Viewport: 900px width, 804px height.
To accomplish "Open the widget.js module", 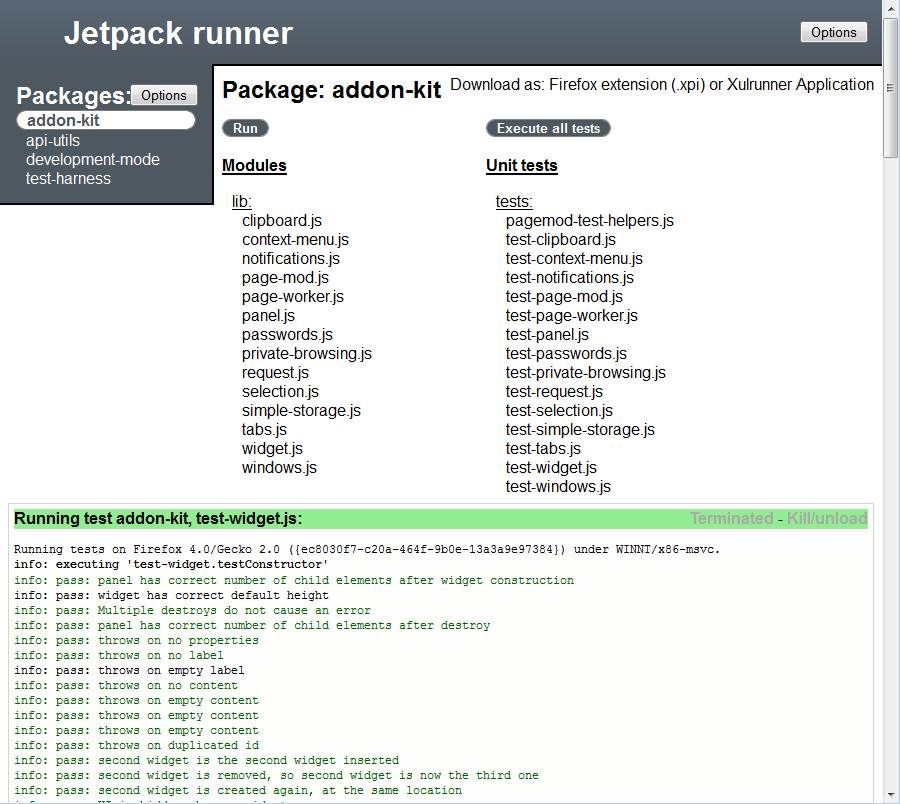I will coord(273,448).
